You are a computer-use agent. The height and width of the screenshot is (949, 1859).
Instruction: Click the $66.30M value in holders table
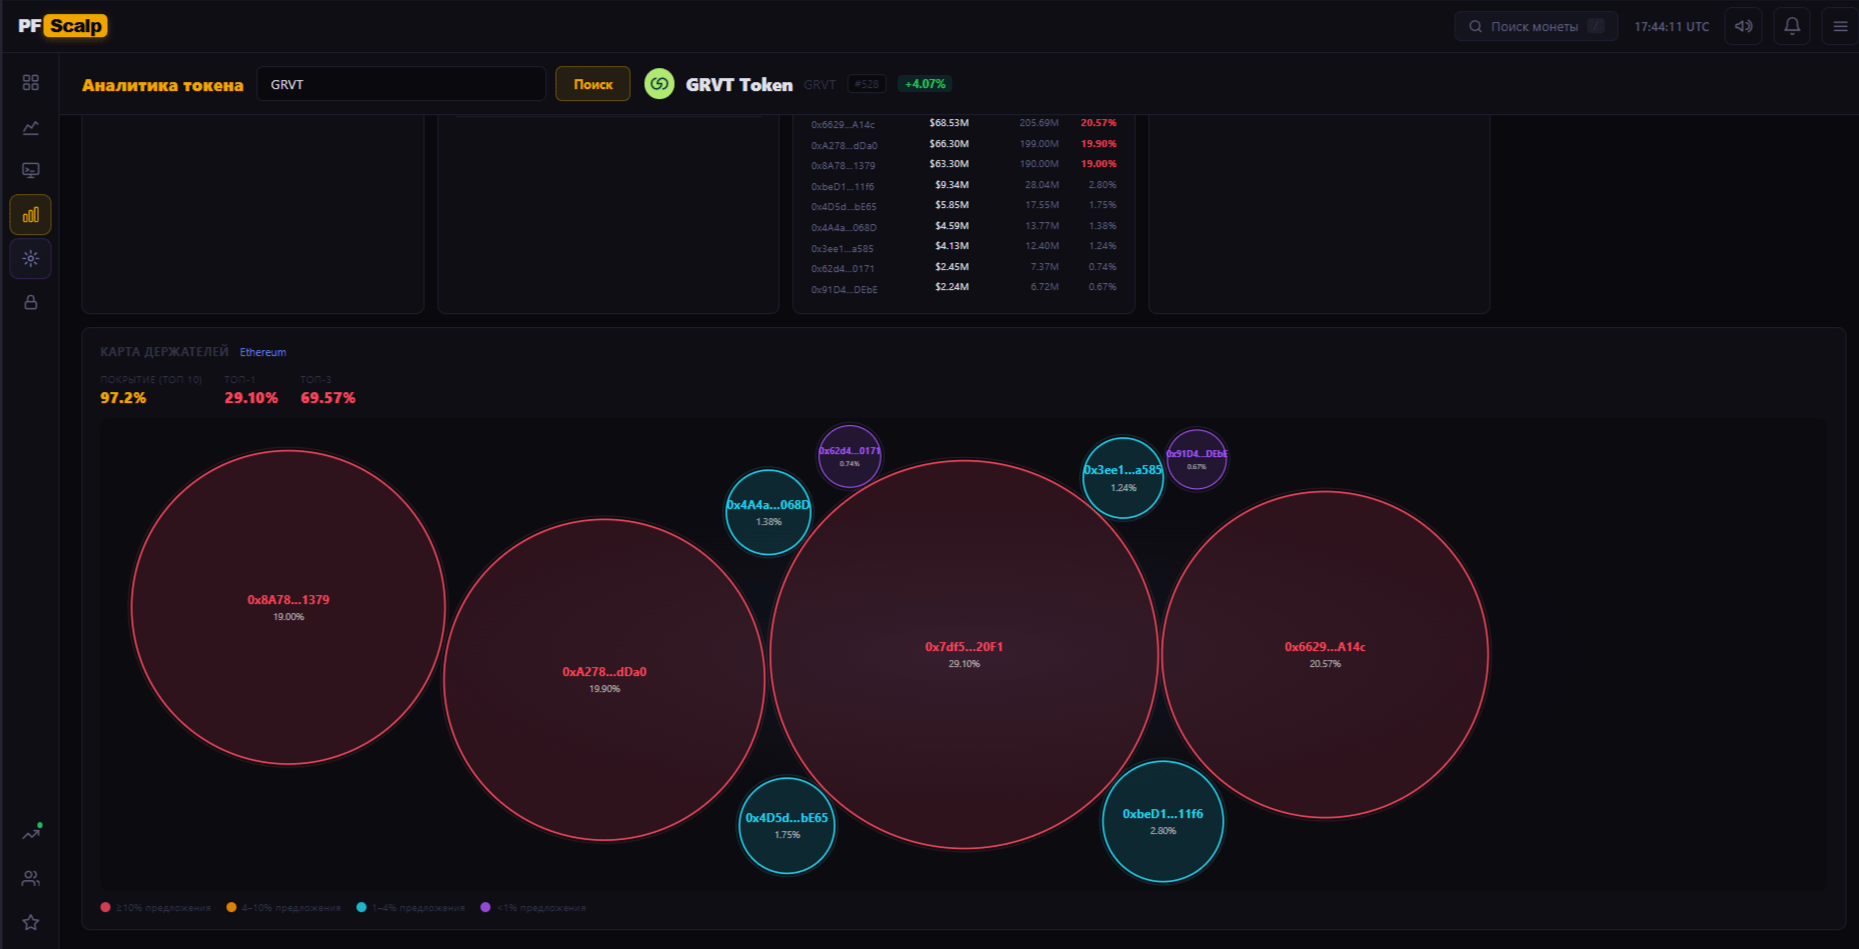click(949, 144)
